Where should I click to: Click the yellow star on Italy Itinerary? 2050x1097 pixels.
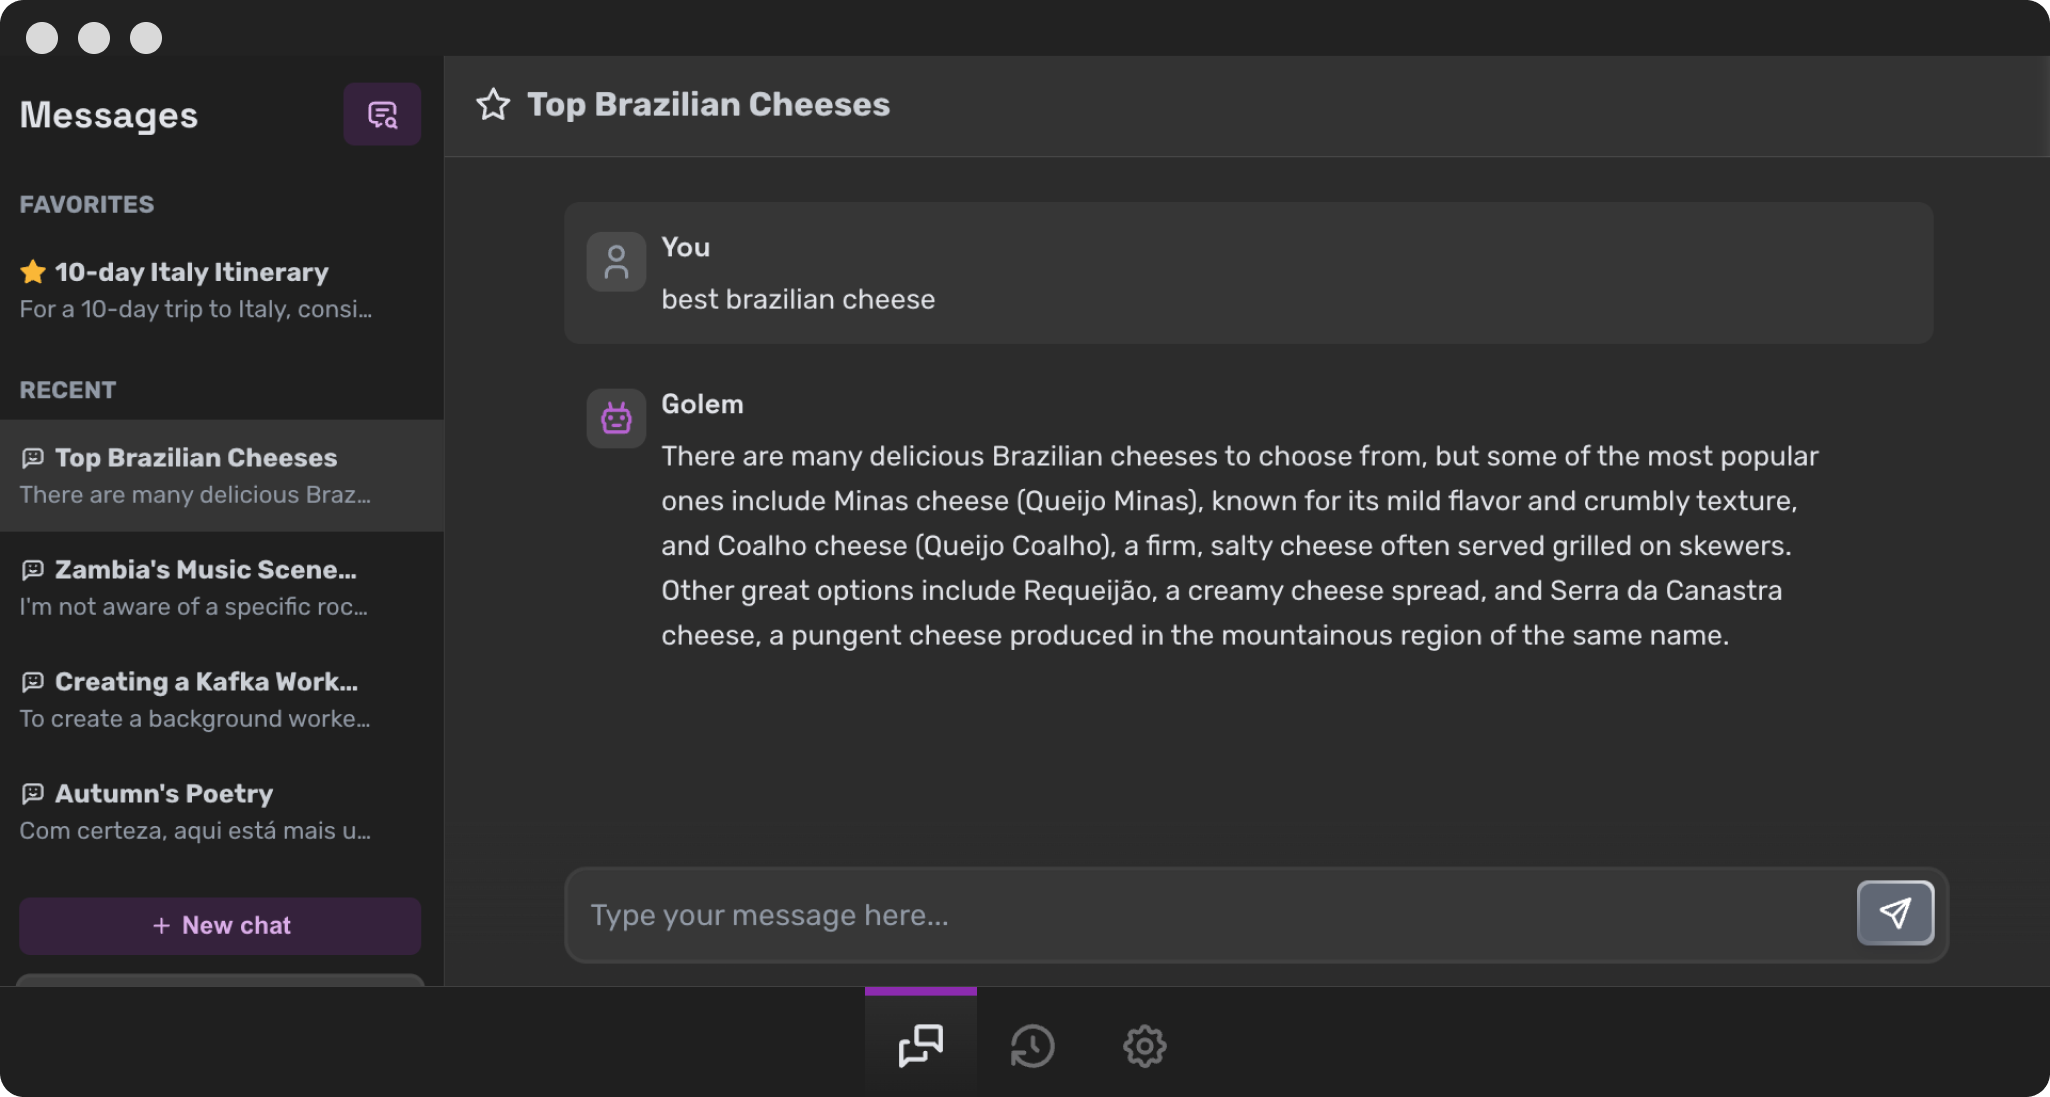pyautogui.click(x=33, y=272)
